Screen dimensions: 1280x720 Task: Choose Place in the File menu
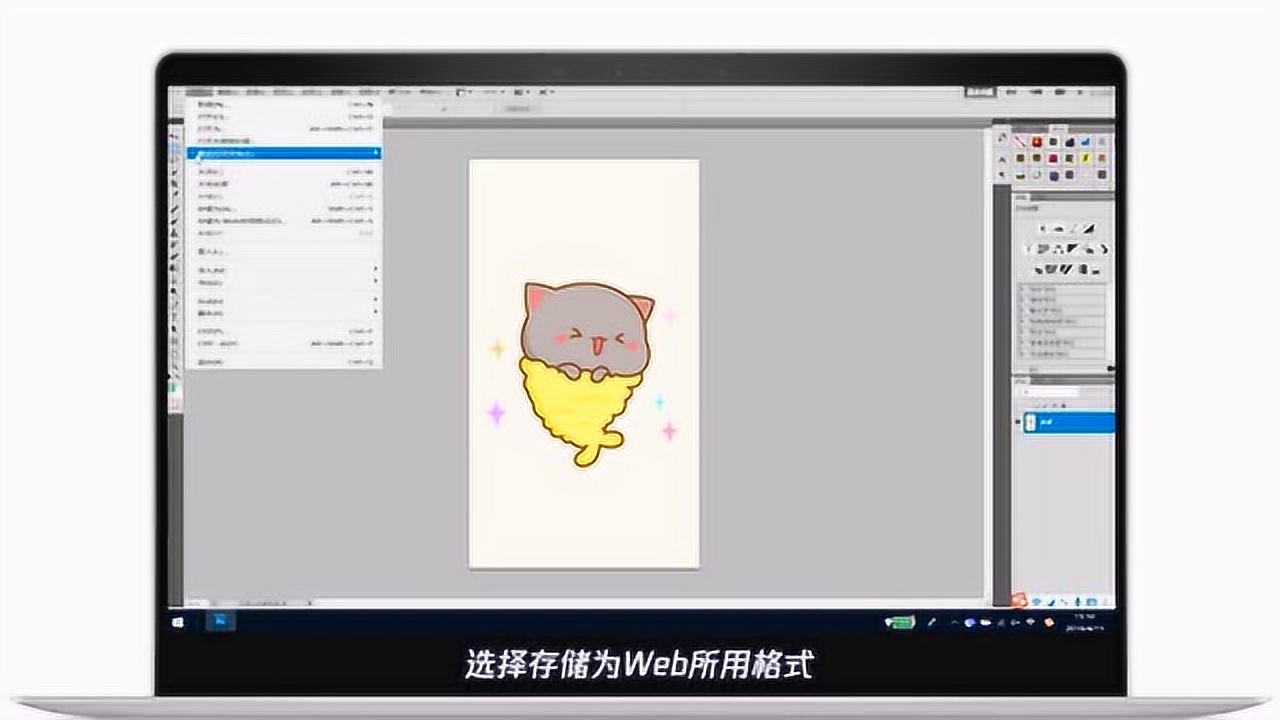(x=284, y=252)
